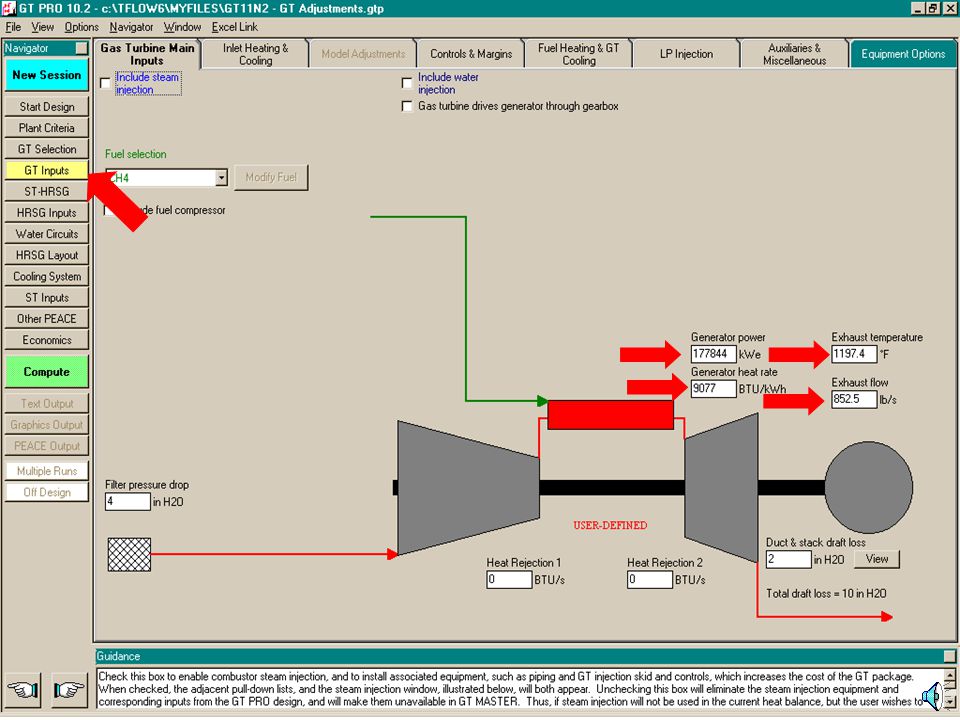Click the green Compute button
The height and width of the screenshot is (720, 960).
[47, 372]
